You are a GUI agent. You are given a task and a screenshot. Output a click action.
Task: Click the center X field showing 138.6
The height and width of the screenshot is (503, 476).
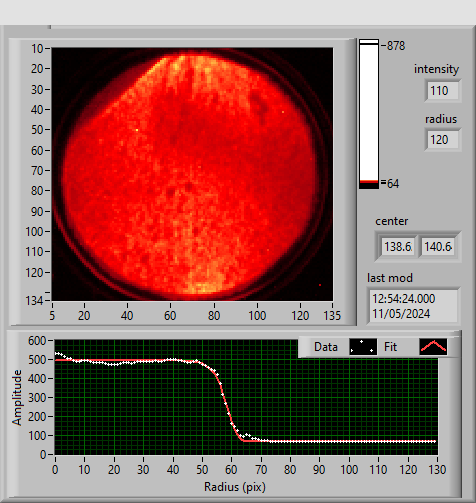398,247
